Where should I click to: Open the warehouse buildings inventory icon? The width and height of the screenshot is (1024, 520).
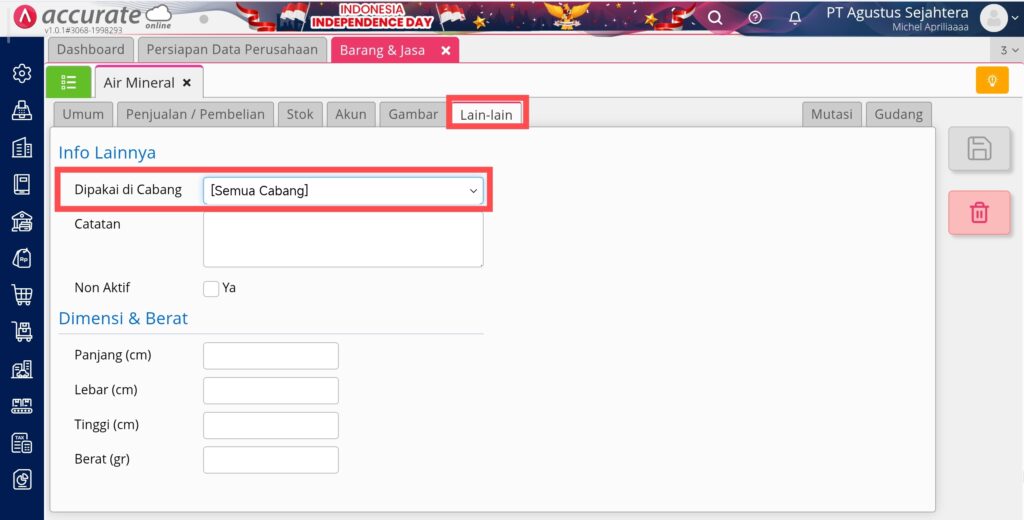[22, 370]
